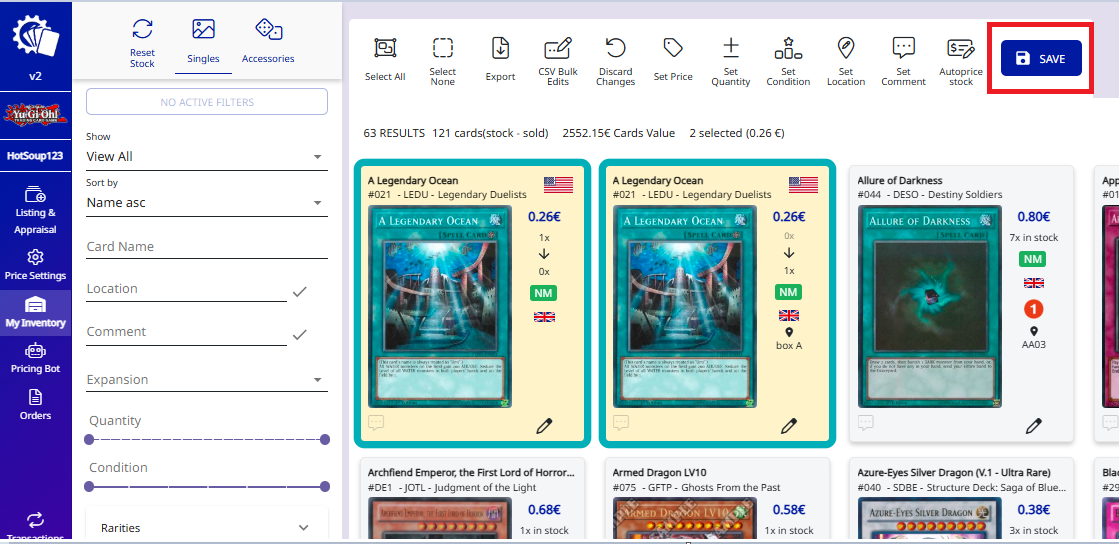1119x544 pixels.
Task: Switch to the Singles tab
Action: (203, 41)
